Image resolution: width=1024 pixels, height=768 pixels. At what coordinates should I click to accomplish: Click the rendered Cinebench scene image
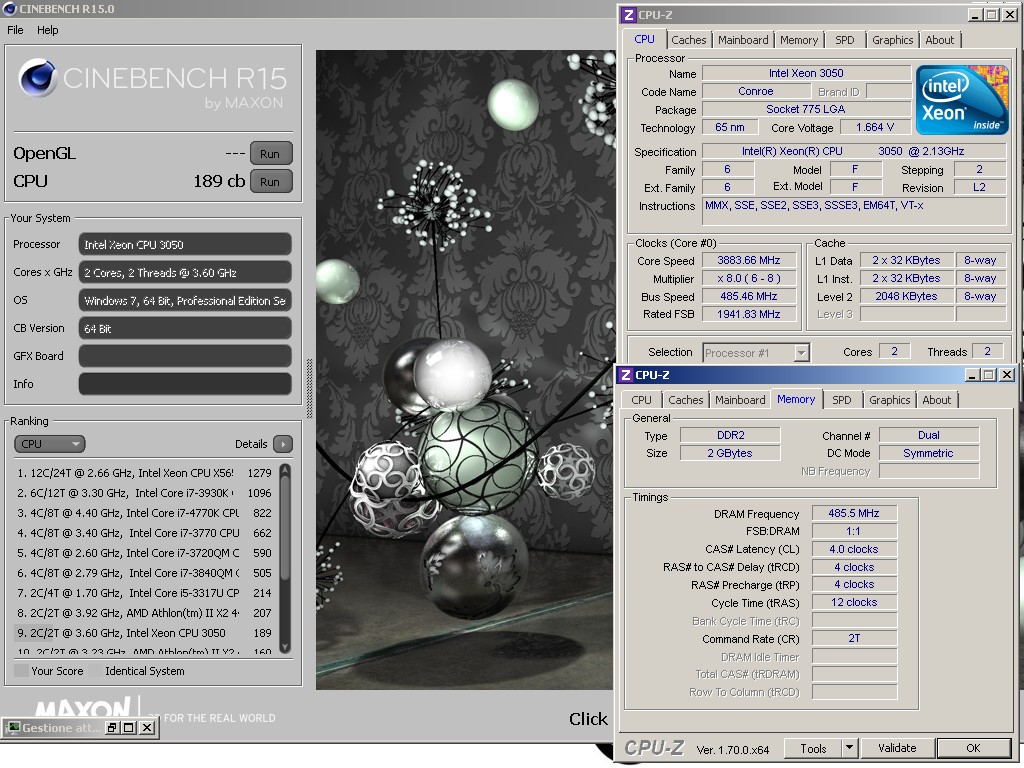464,370
